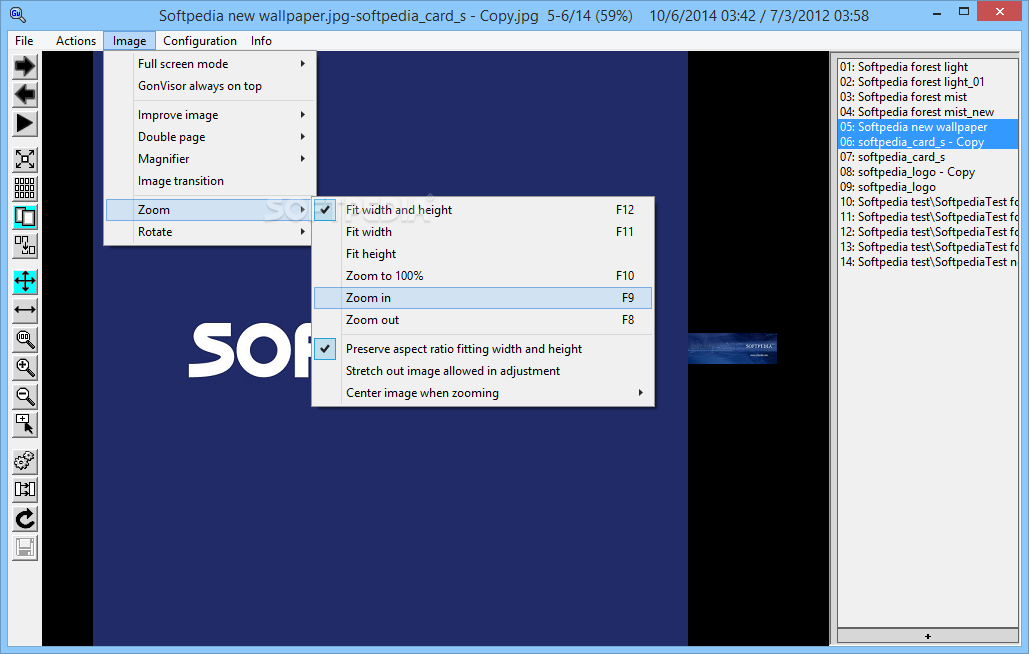
Task: Select file list entry number 12
Action: pyautogui.click(x=928, y=232)
